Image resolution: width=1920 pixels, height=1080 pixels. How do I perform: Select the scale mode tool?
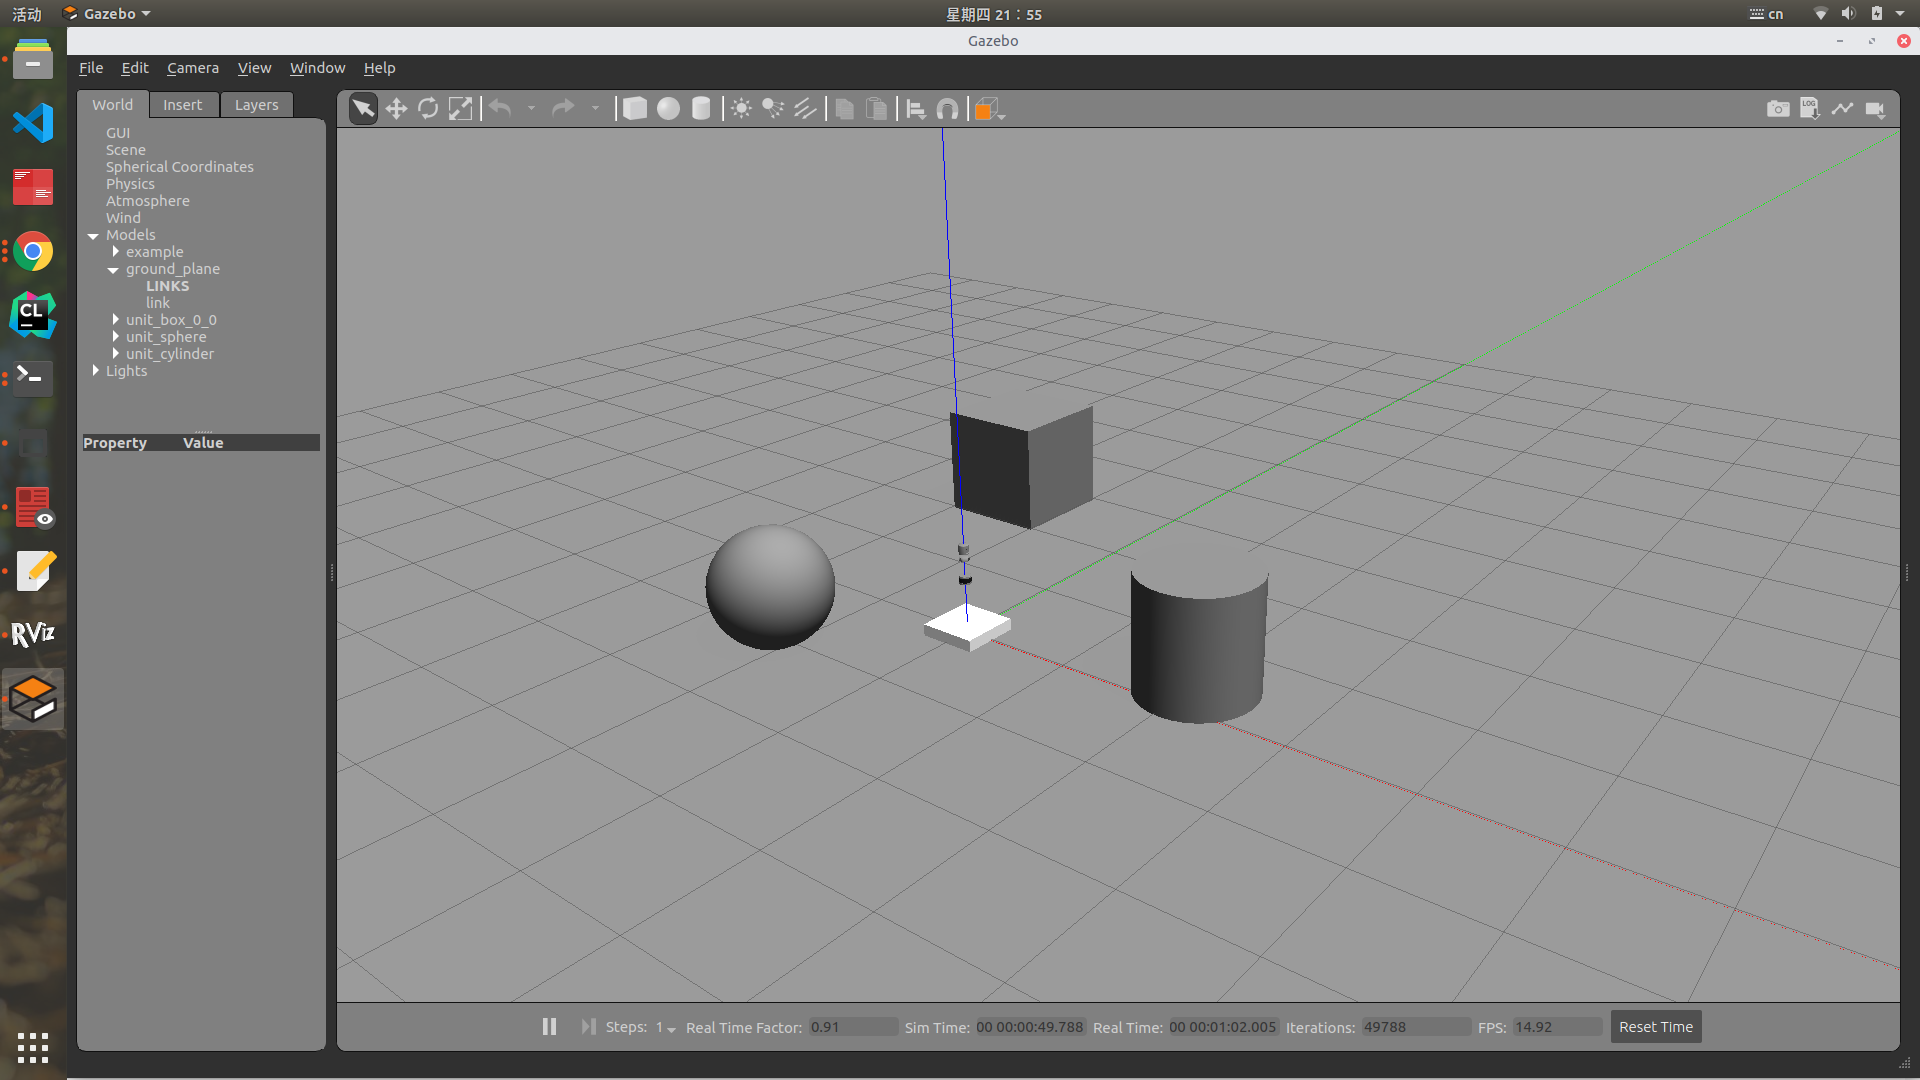pos(460,109)
